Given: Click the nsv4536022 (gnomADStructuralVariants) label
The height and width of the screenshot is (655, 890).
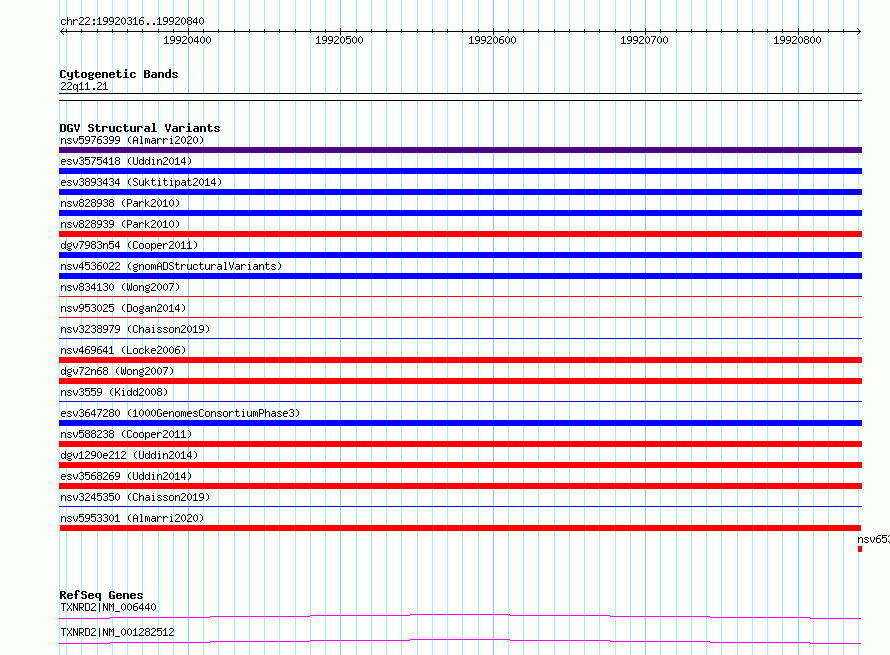Looking at the screenshot, I should [171, 266].
